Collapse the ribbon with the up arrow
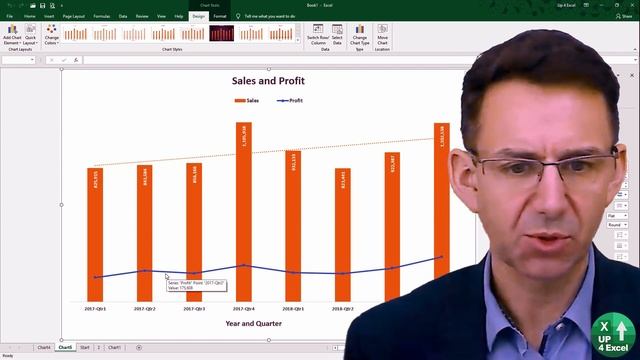Viewport: 640px width, 360px height. click(x=635, y=49)
